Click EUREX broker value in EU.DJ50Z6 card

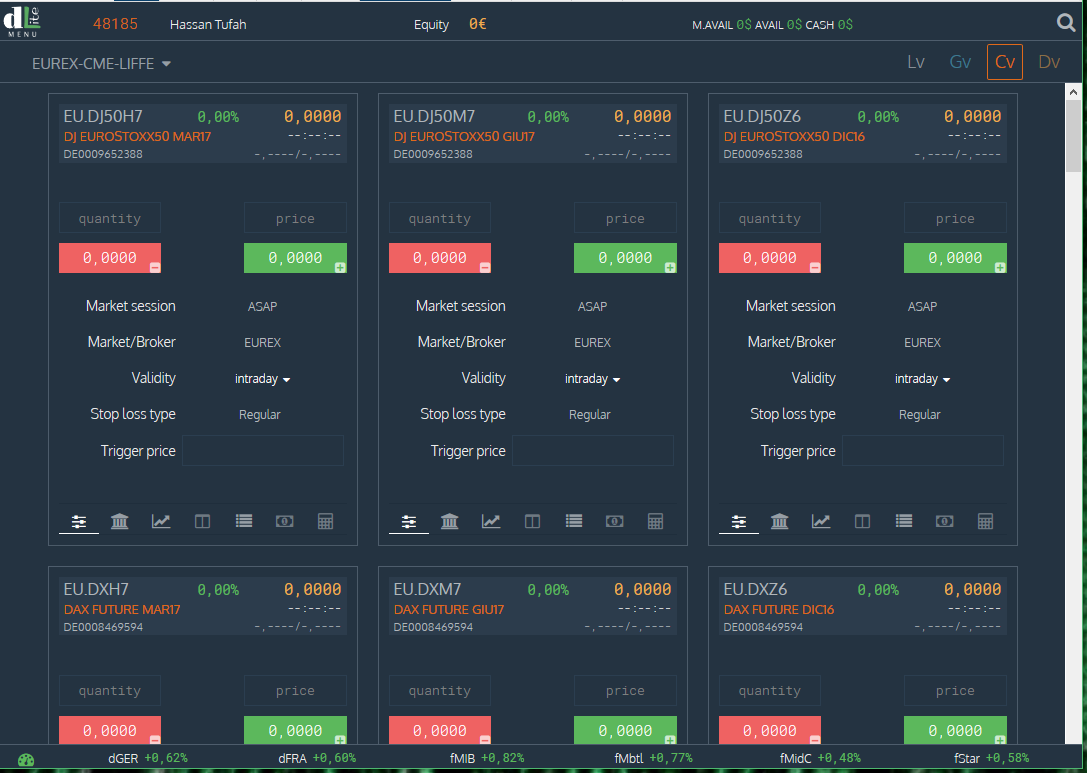tap(923, 342)
